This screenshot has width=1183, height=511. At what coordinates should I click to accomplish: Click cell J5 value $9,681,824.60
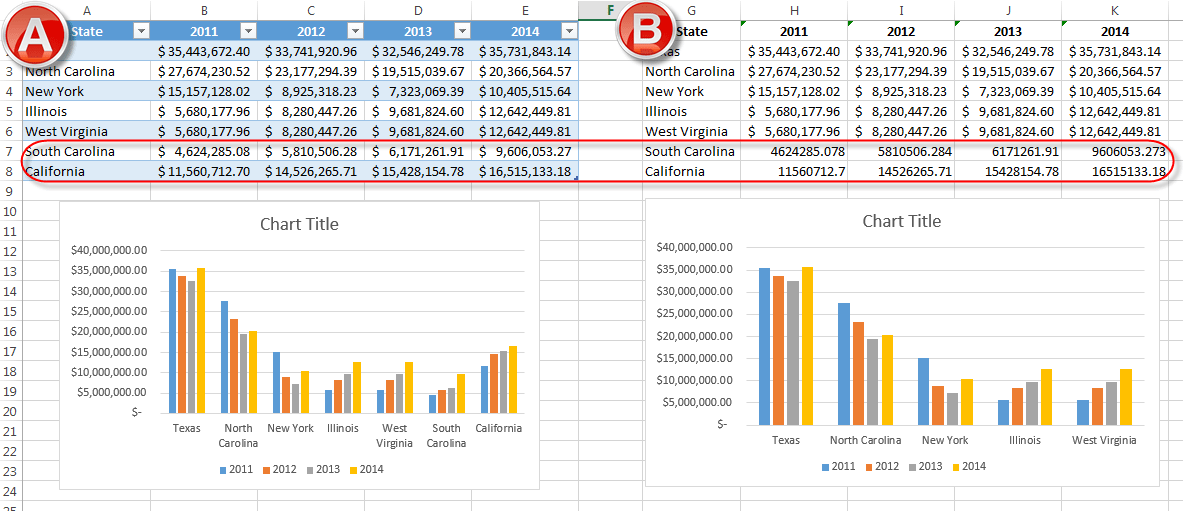(x=1008, y=112)
